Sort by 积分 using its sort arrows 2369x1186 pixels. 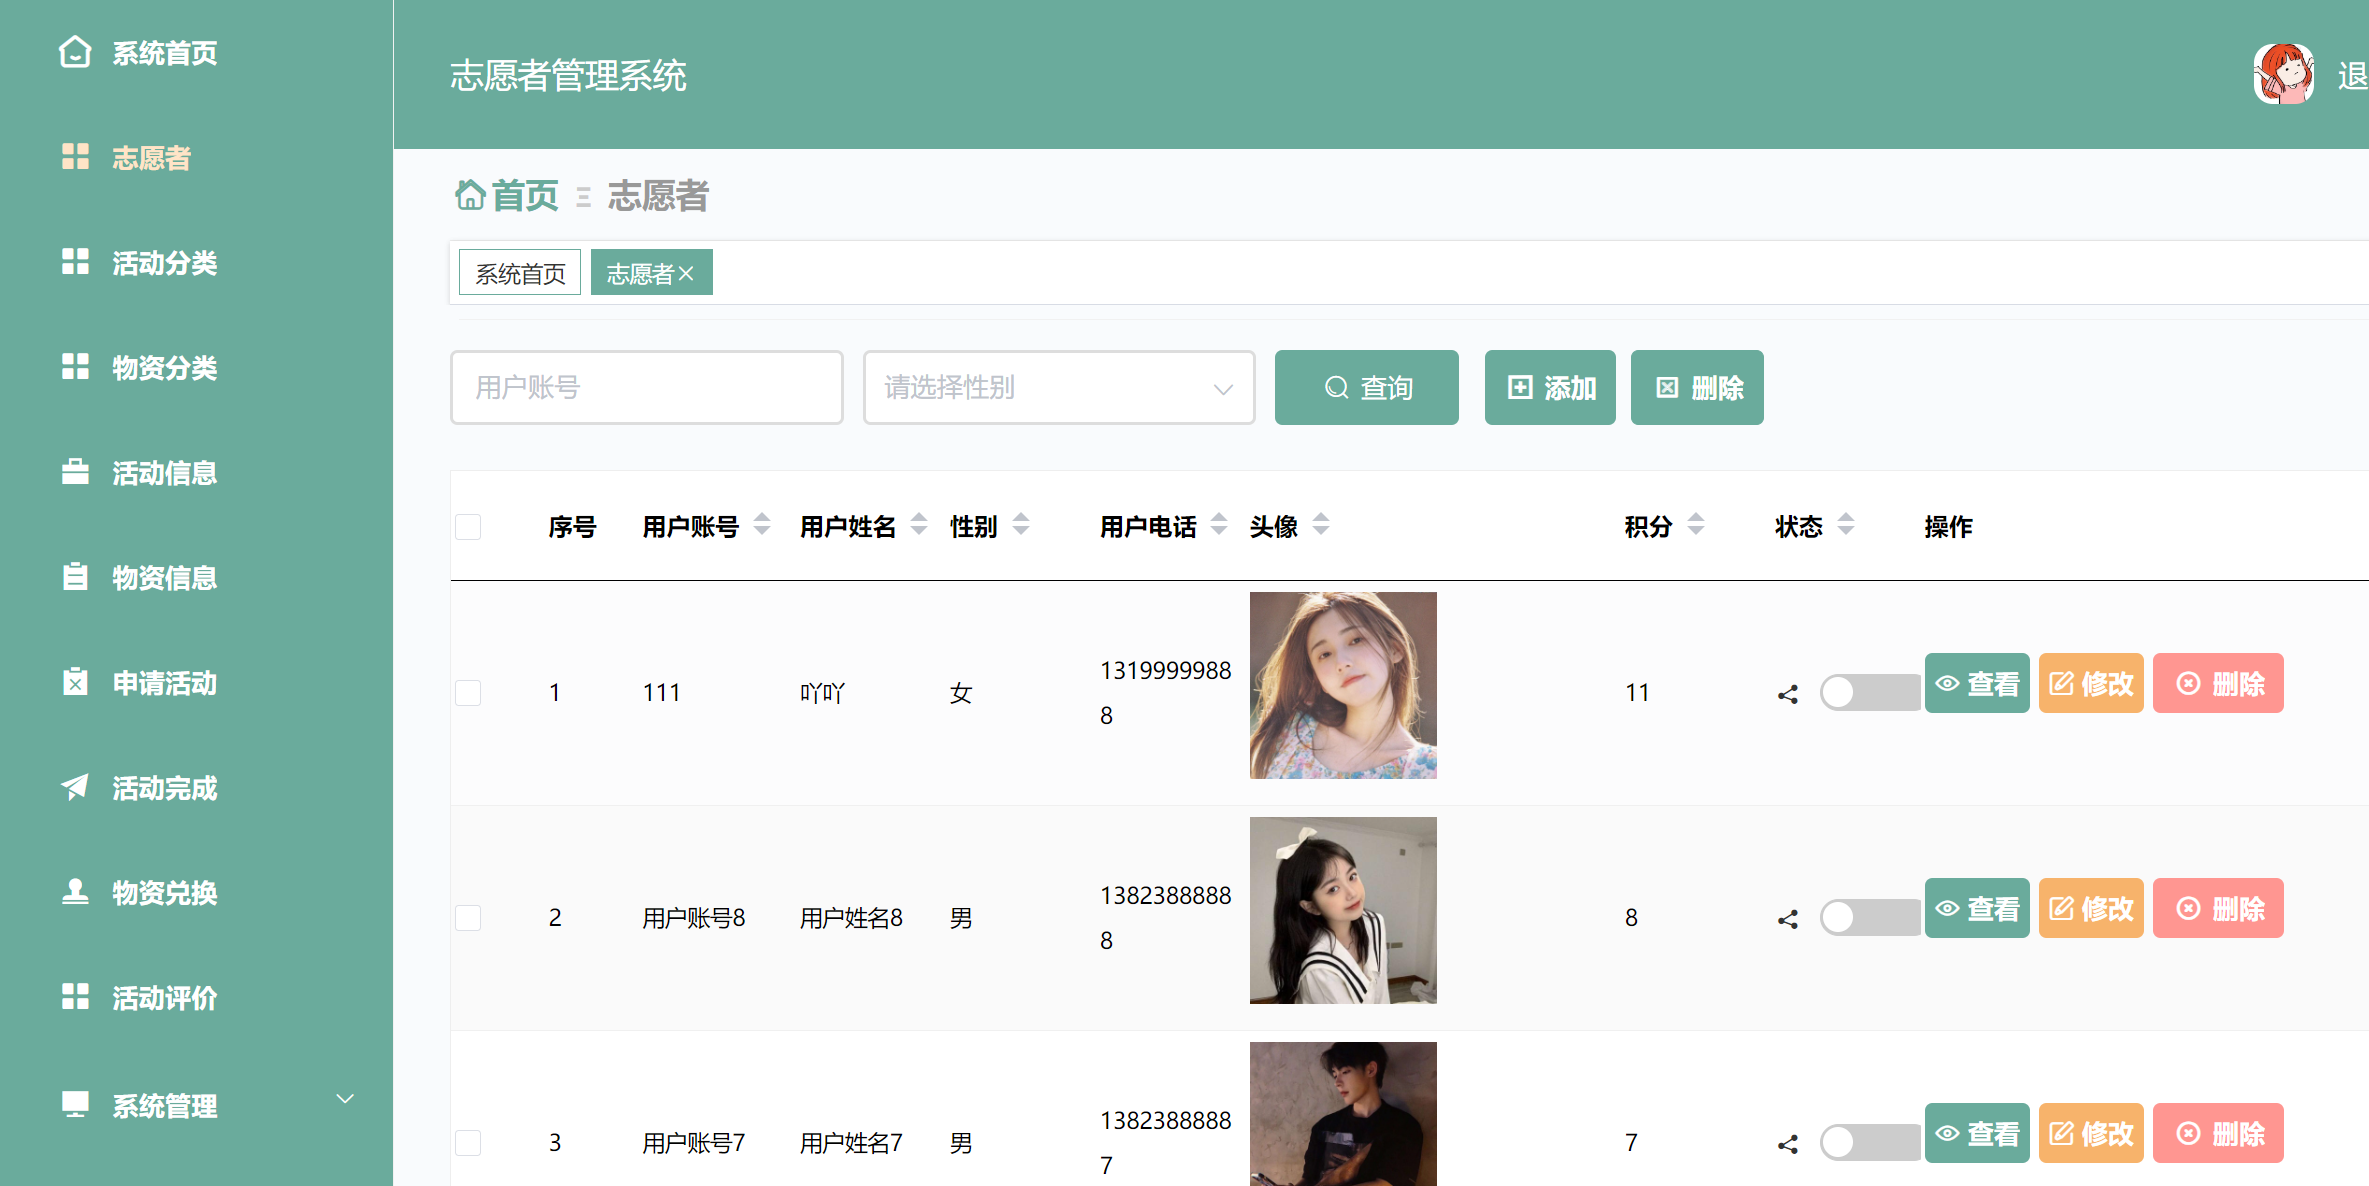[x=1695, y=524]
